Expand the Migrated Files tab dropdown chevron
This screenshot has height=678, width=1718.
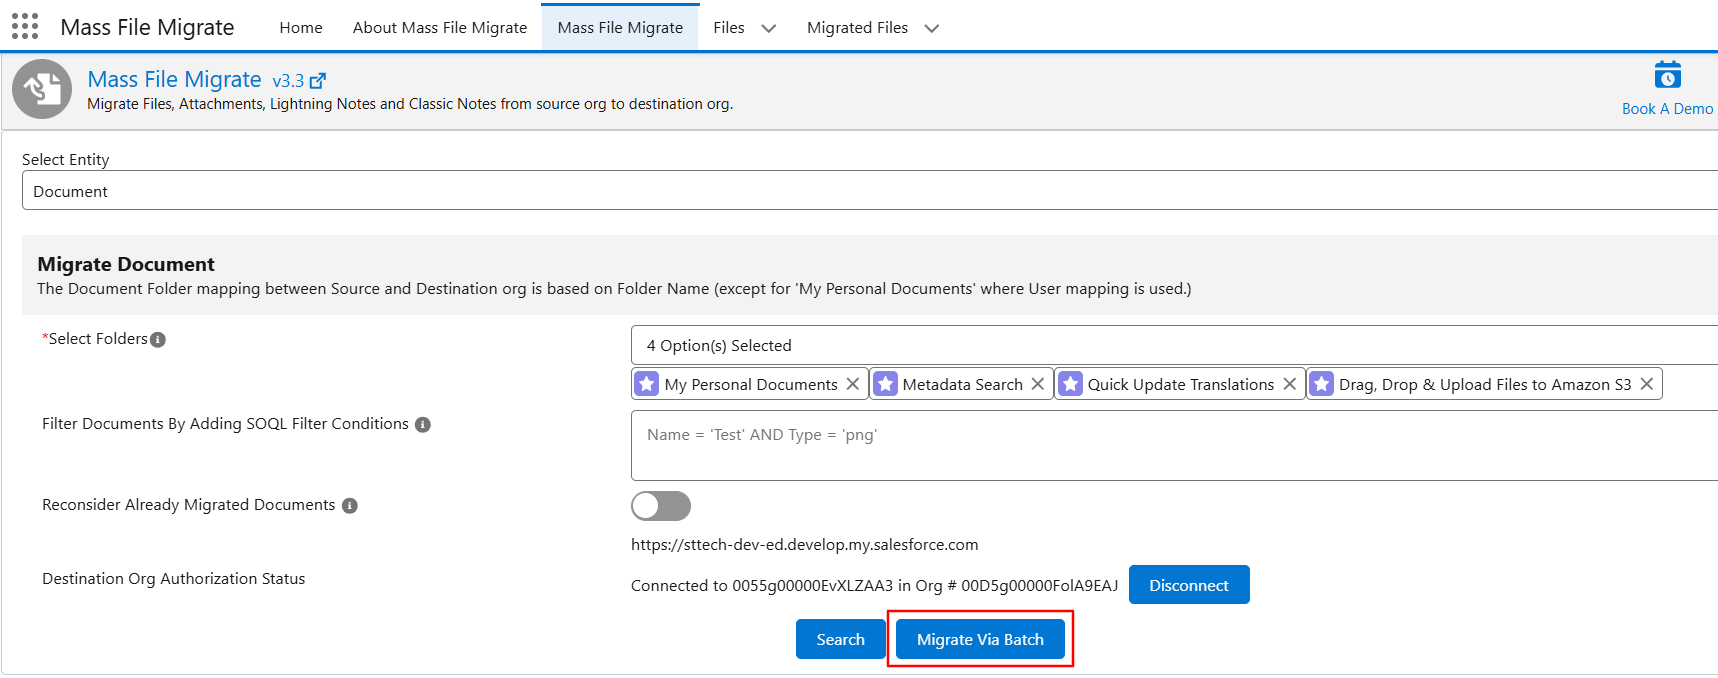coord(932,28)
